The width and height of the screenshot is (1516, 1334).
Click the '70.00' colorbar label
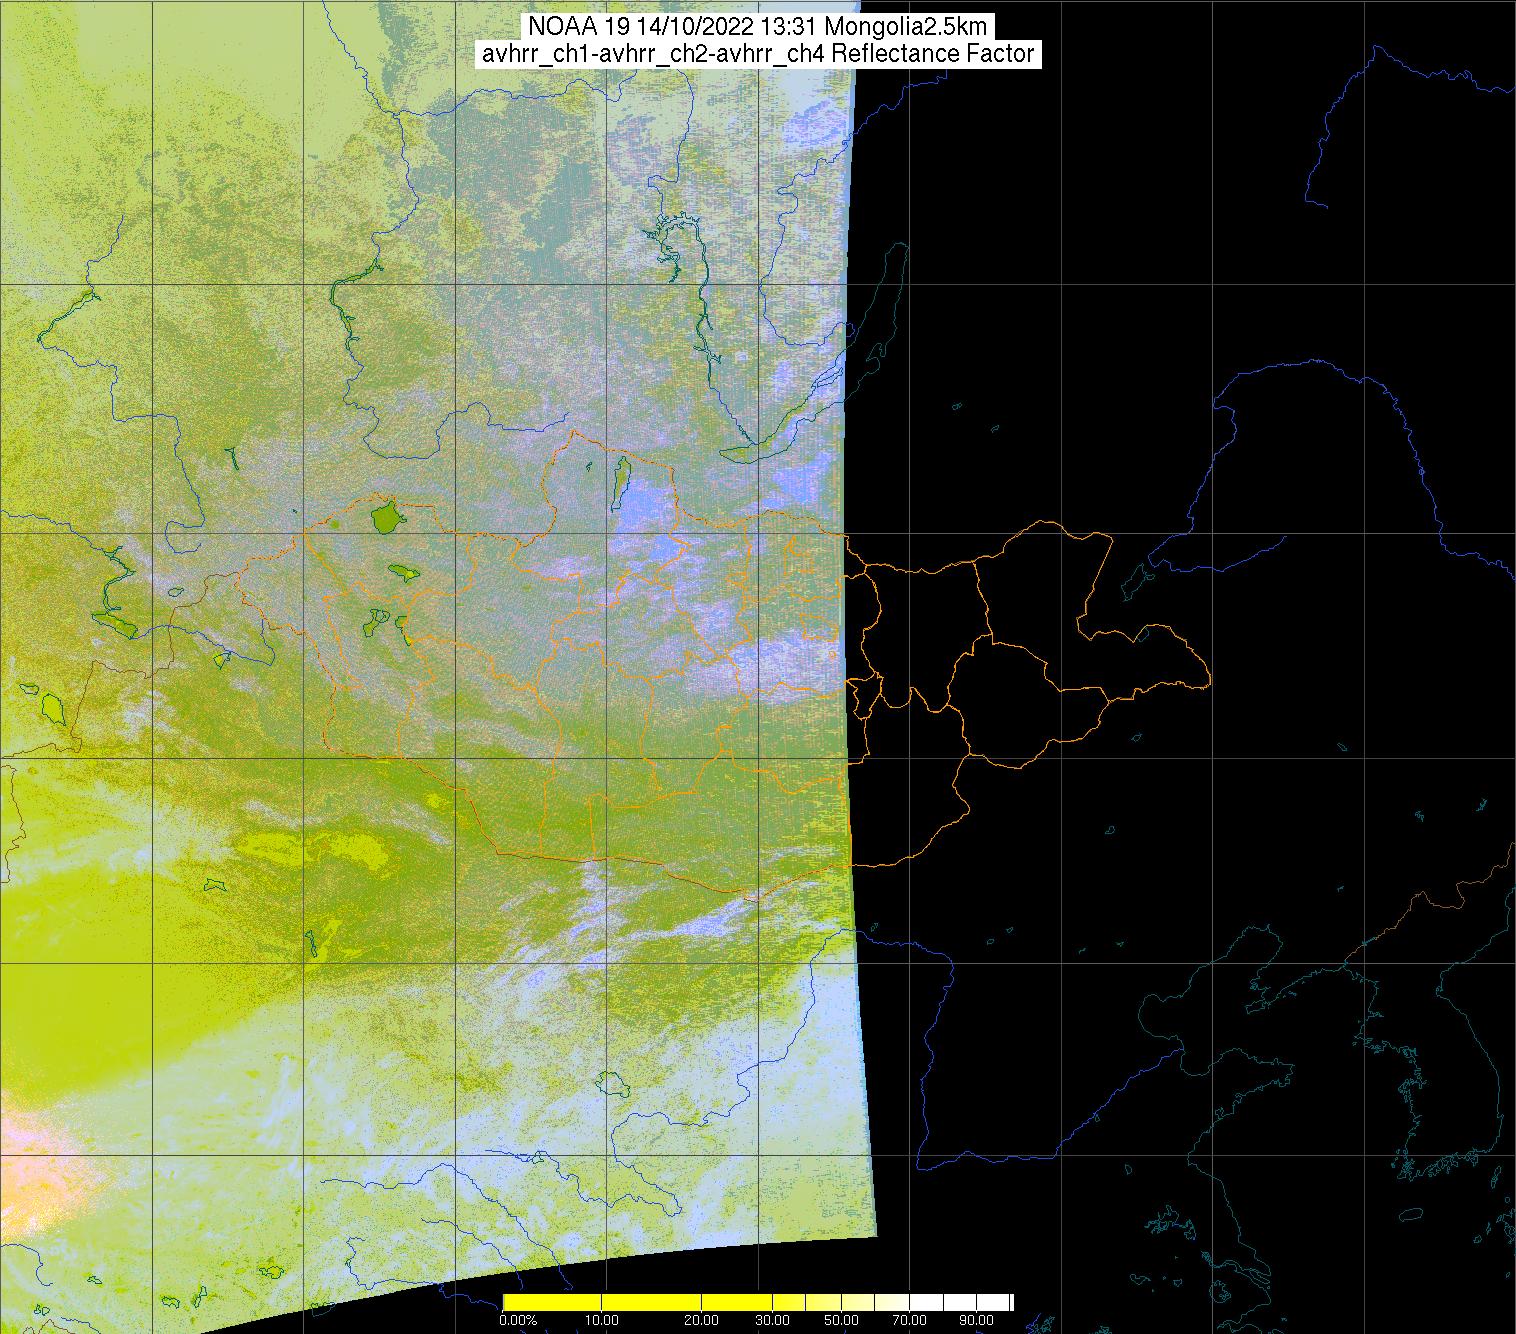pyautogui.click(x=910, y=1321)
